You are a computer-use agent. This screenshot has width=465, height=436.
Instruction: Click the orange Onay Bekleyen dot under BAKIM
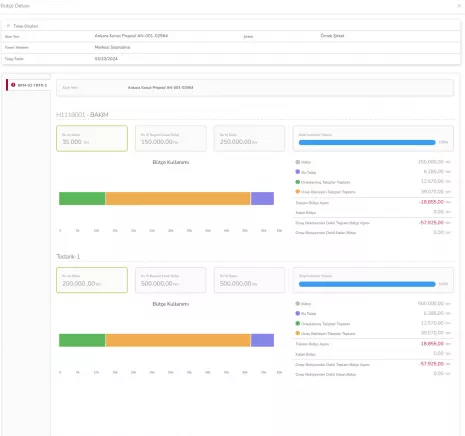click(x=298, y=192)
